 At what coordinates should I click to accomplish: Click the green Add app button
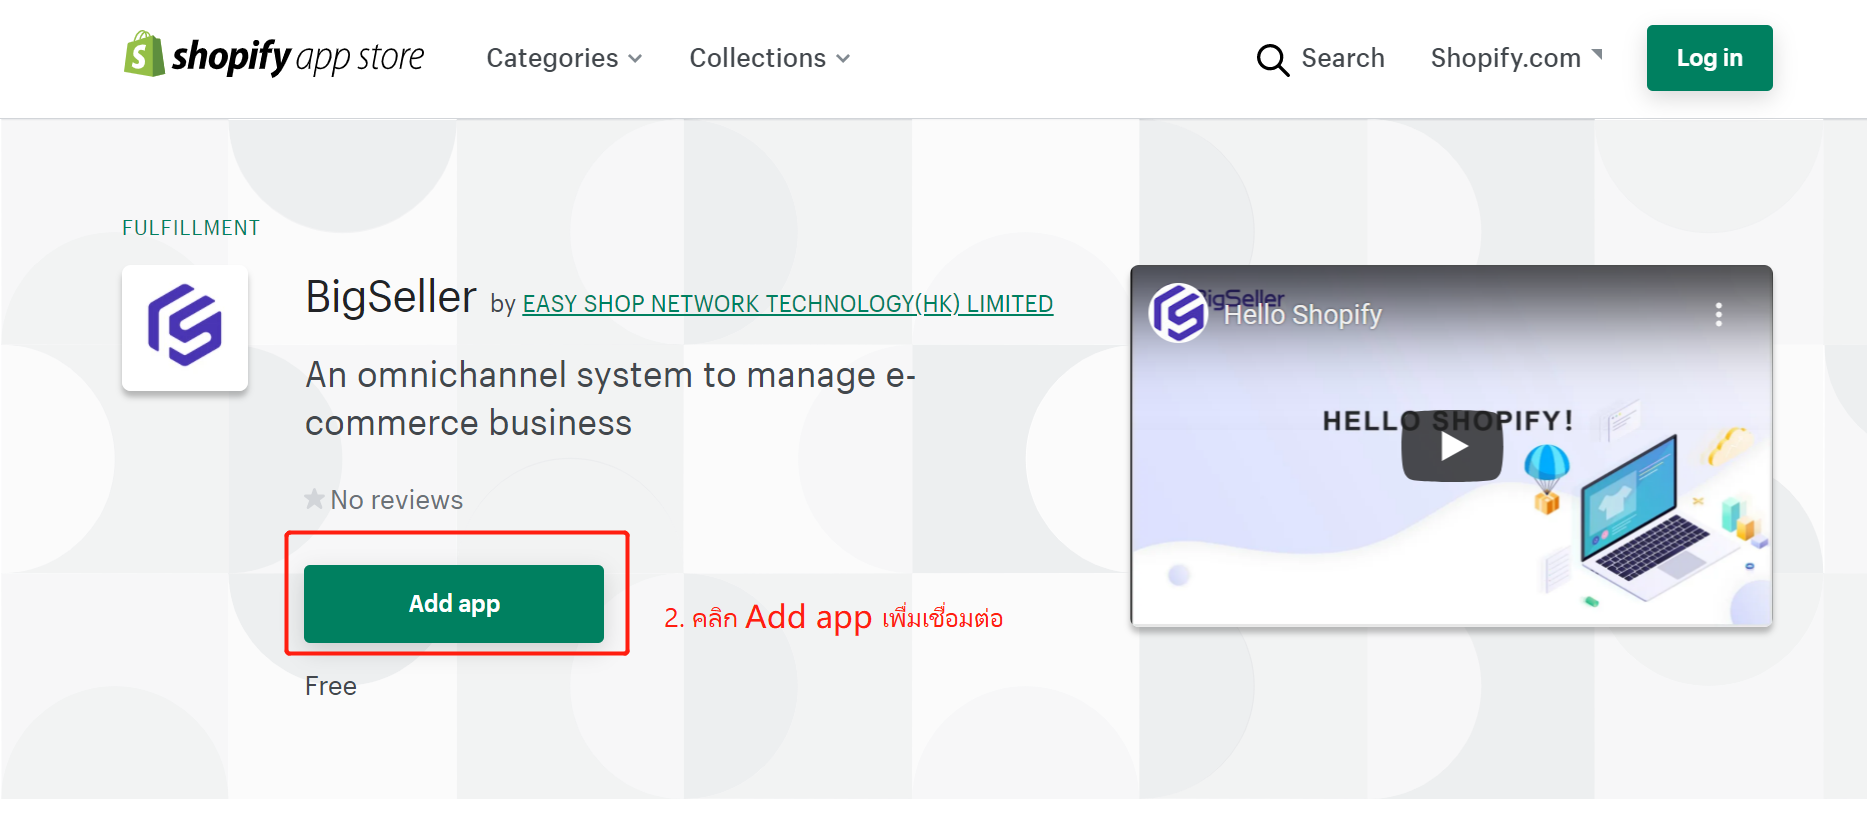(454, 604)
